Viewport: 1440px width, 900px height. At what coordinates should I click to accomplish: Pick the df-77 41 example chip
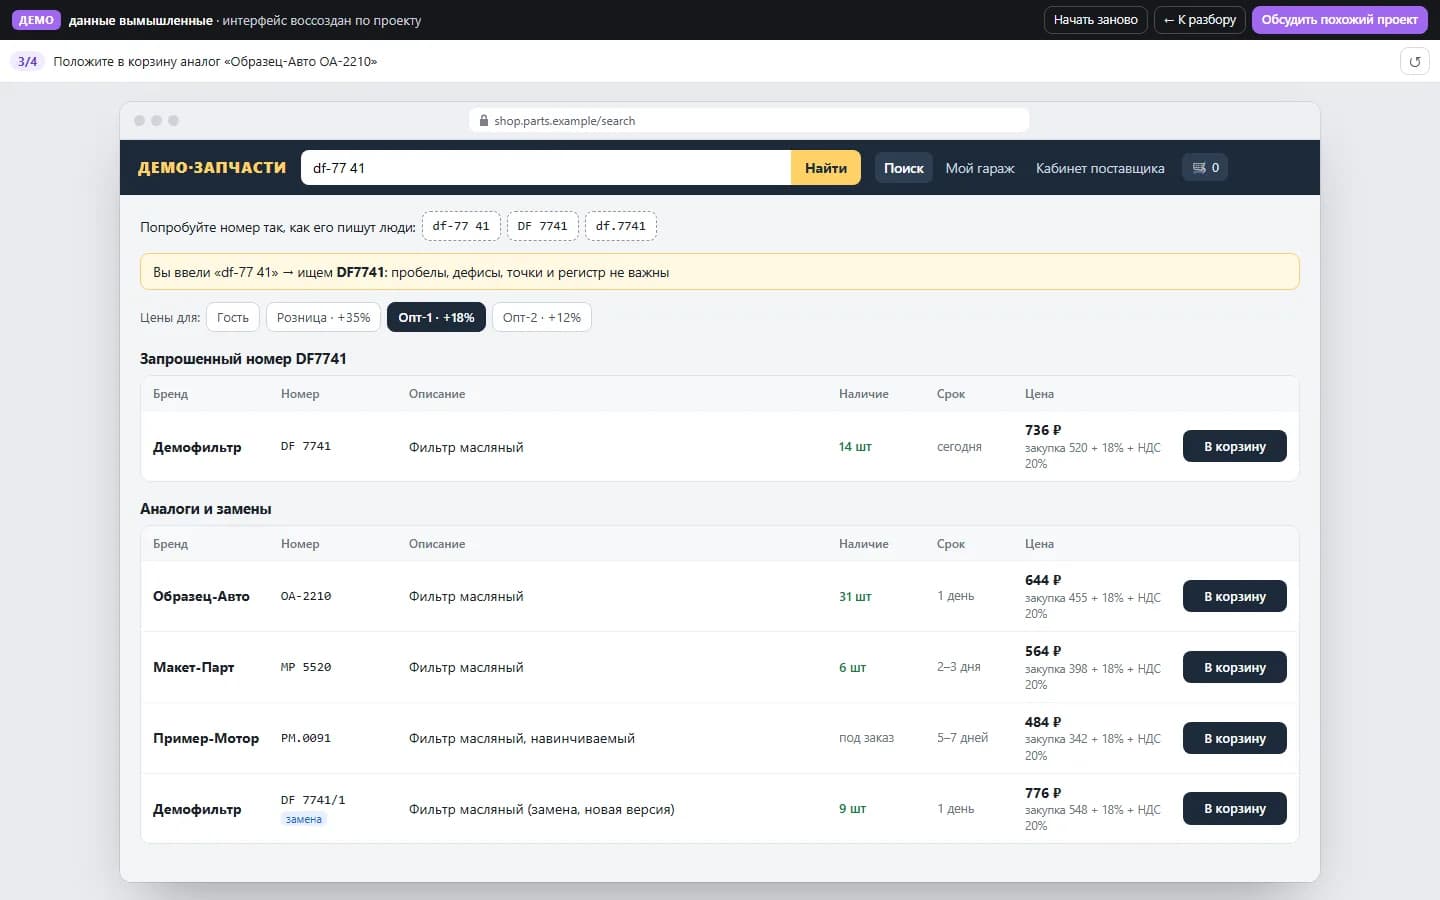[x=461, y=226]
